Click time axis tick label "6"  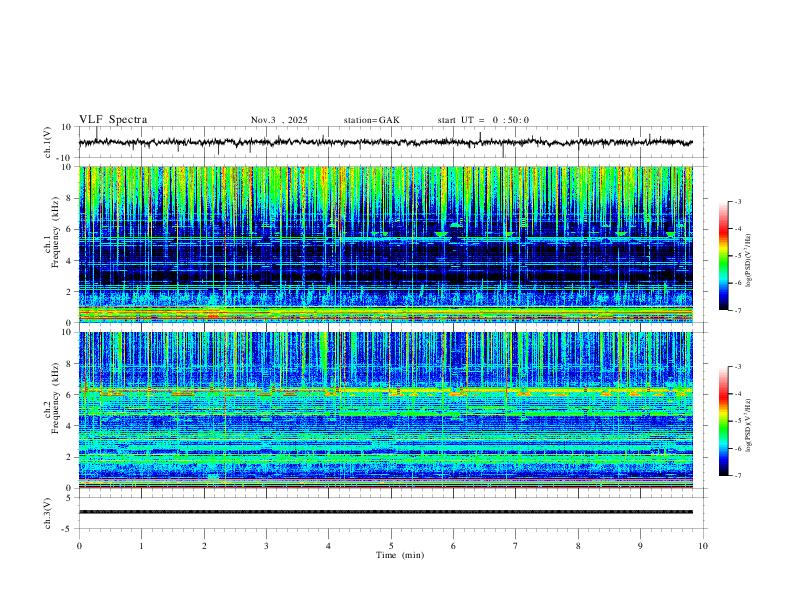453,546
